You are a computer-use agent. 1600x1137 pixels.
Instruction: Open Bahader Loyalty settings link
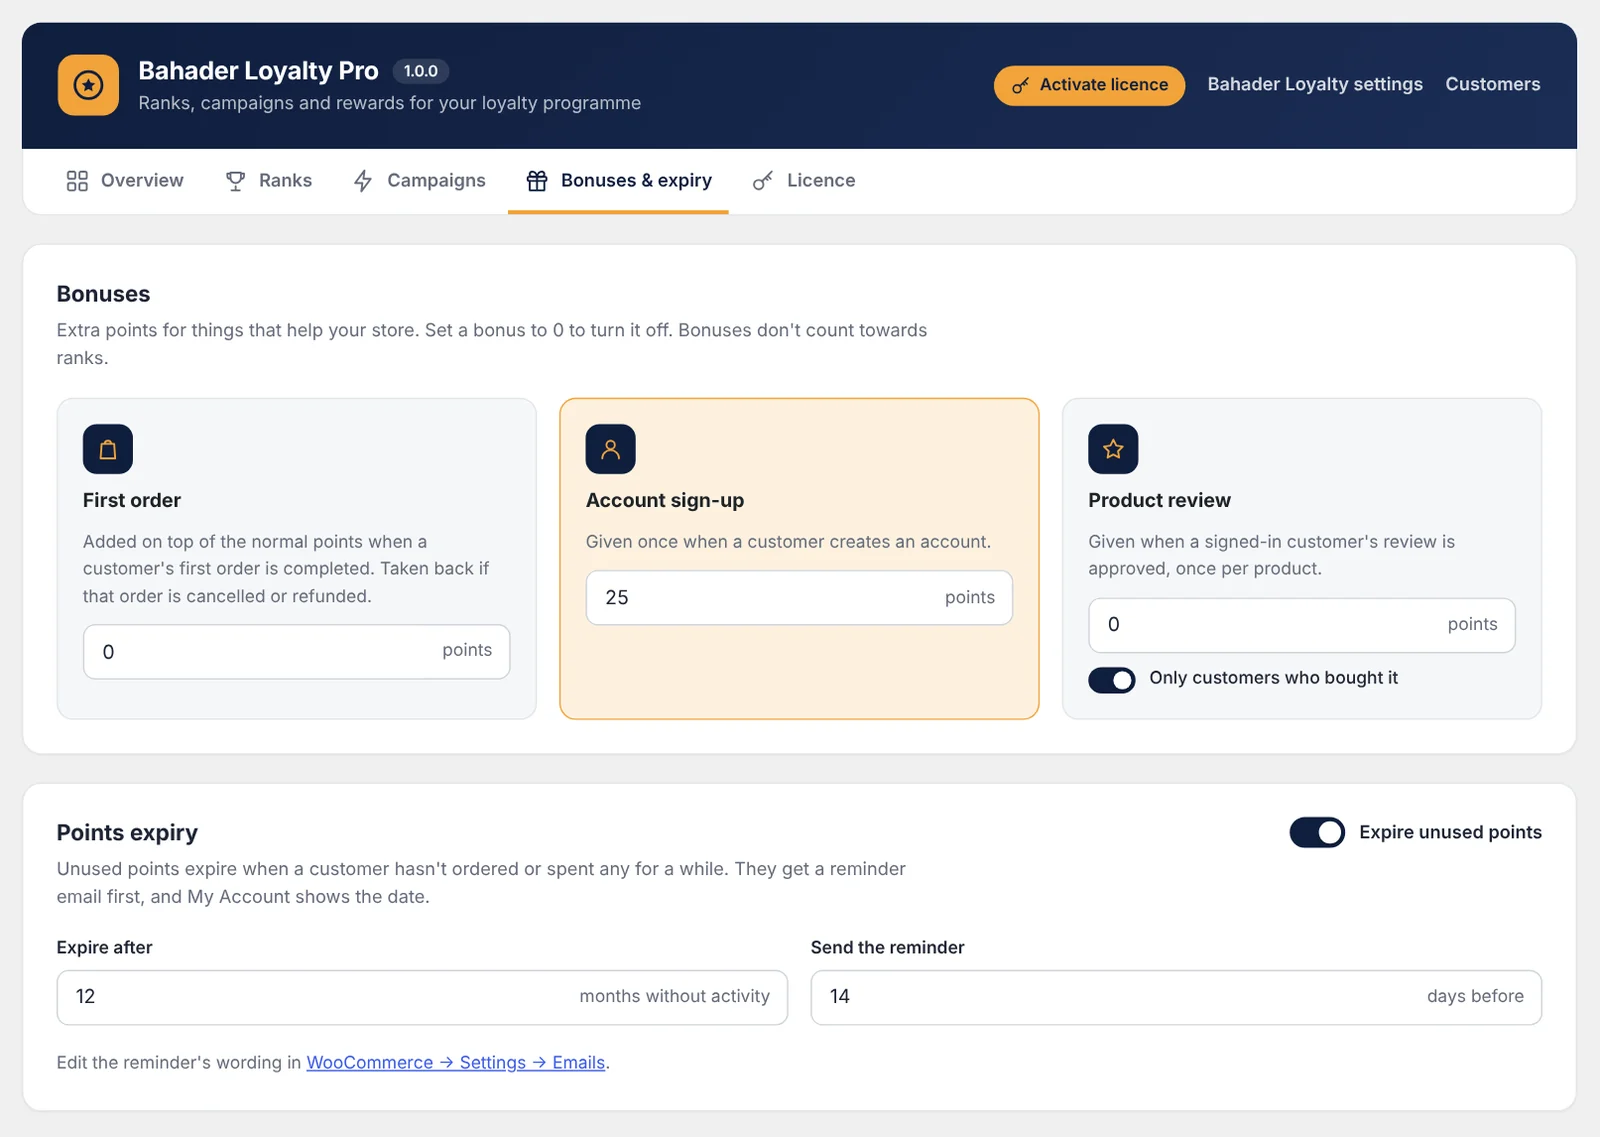(1315, 85)
